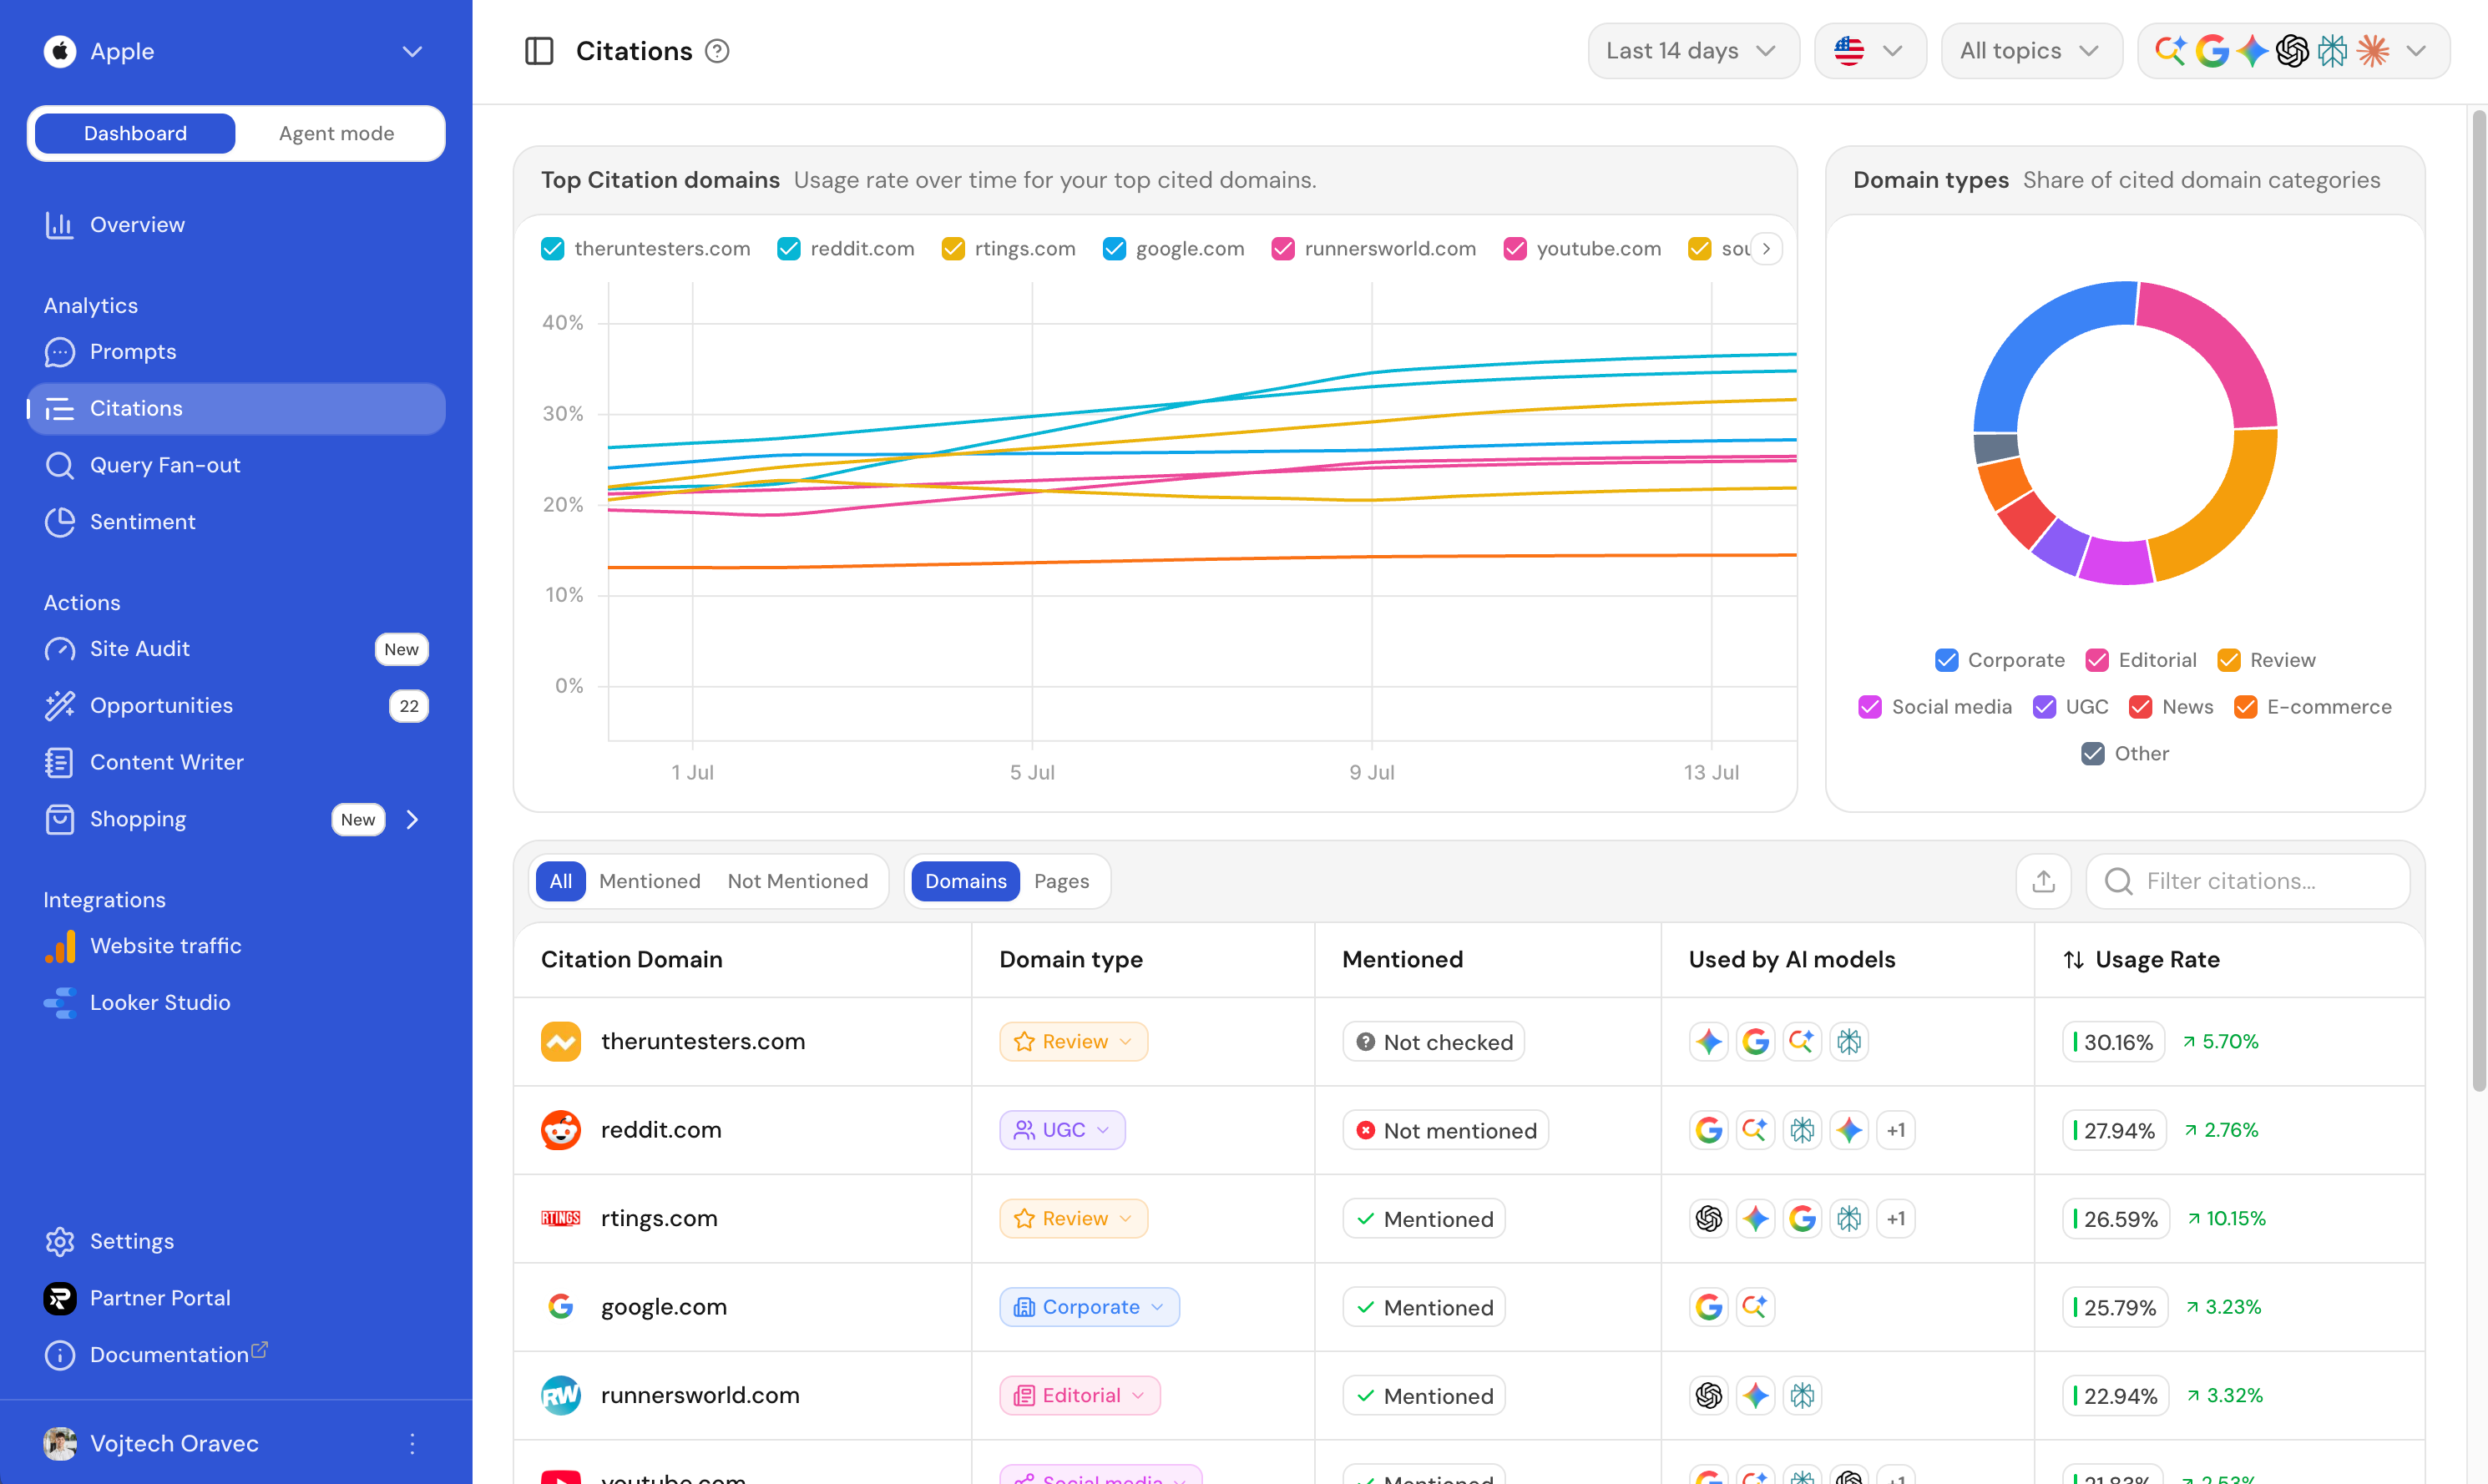Open Query Fan-out page
The image size is (2488, 1484).
(x=236, y=465)
